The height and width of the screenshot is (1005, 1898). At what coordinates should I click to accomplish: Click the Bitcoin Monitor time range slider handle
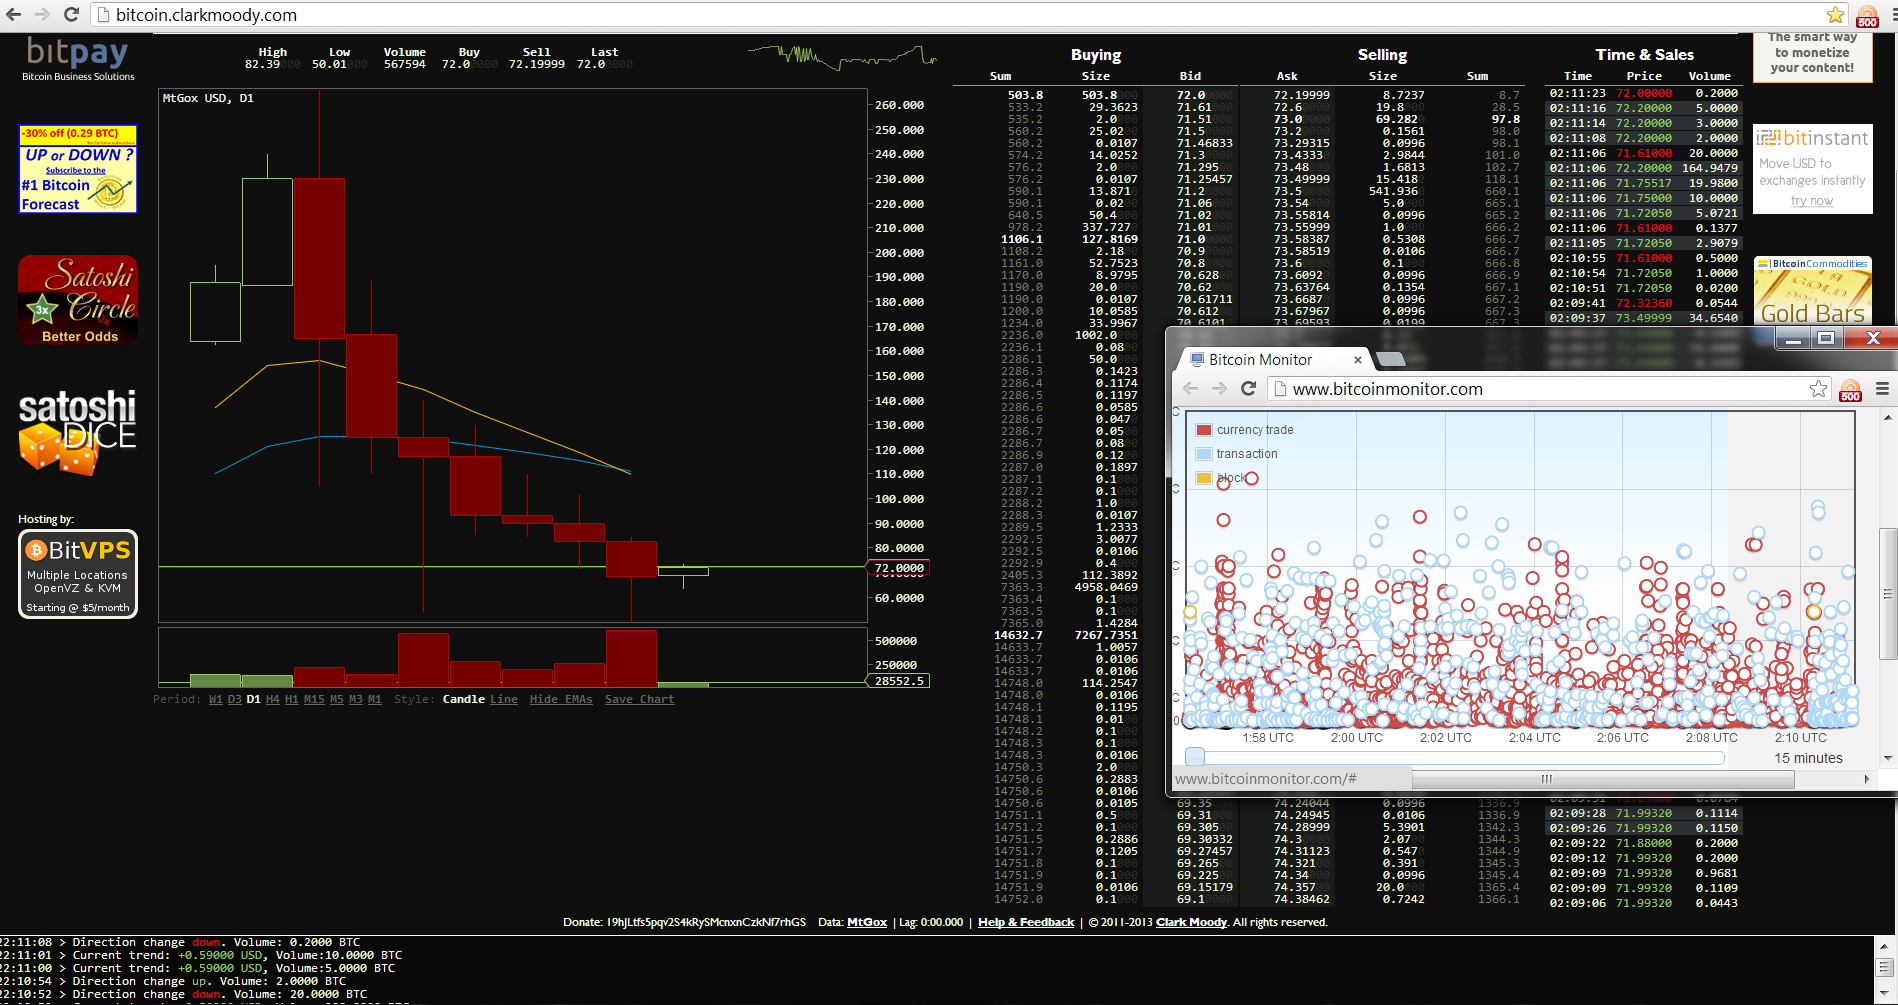(1195, 757)
